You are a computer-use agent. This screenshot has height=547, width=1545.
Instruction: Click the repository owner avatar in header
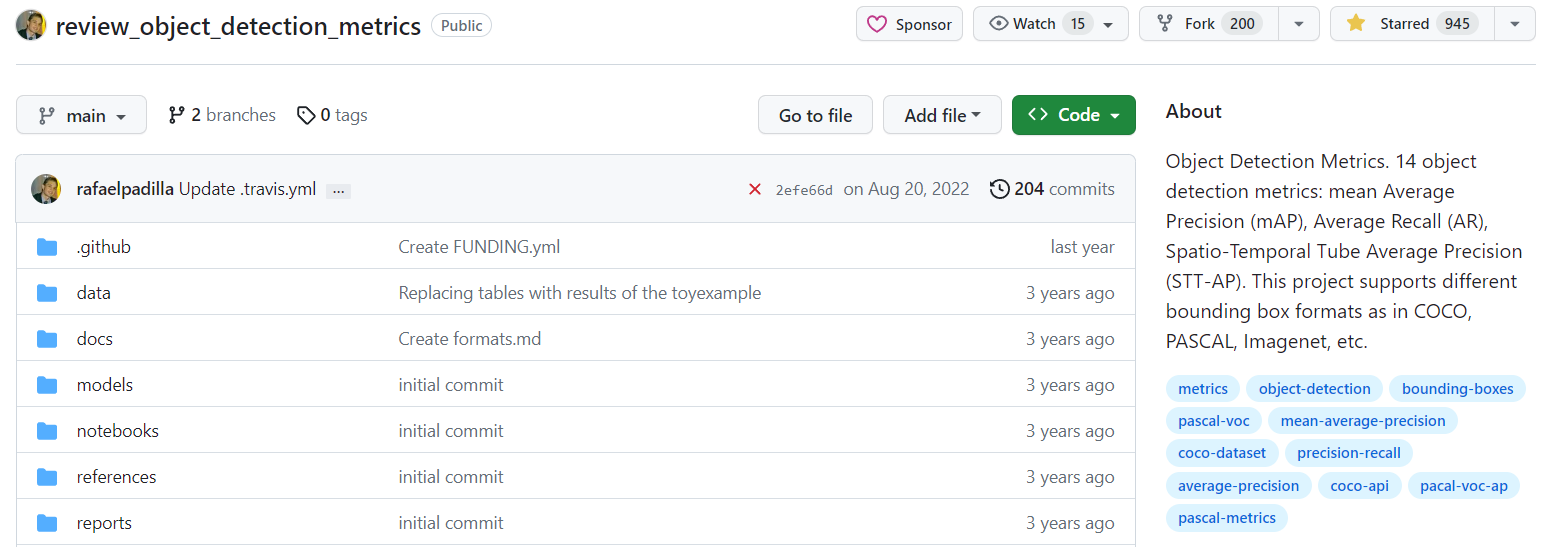(x=31, y=25)
